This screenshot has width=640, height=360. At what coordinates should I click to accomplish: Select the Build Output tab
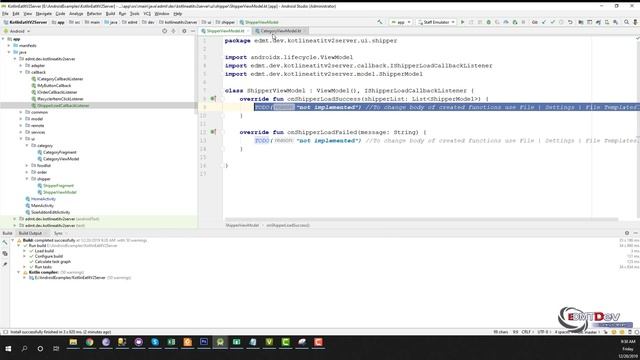point(30,233)
